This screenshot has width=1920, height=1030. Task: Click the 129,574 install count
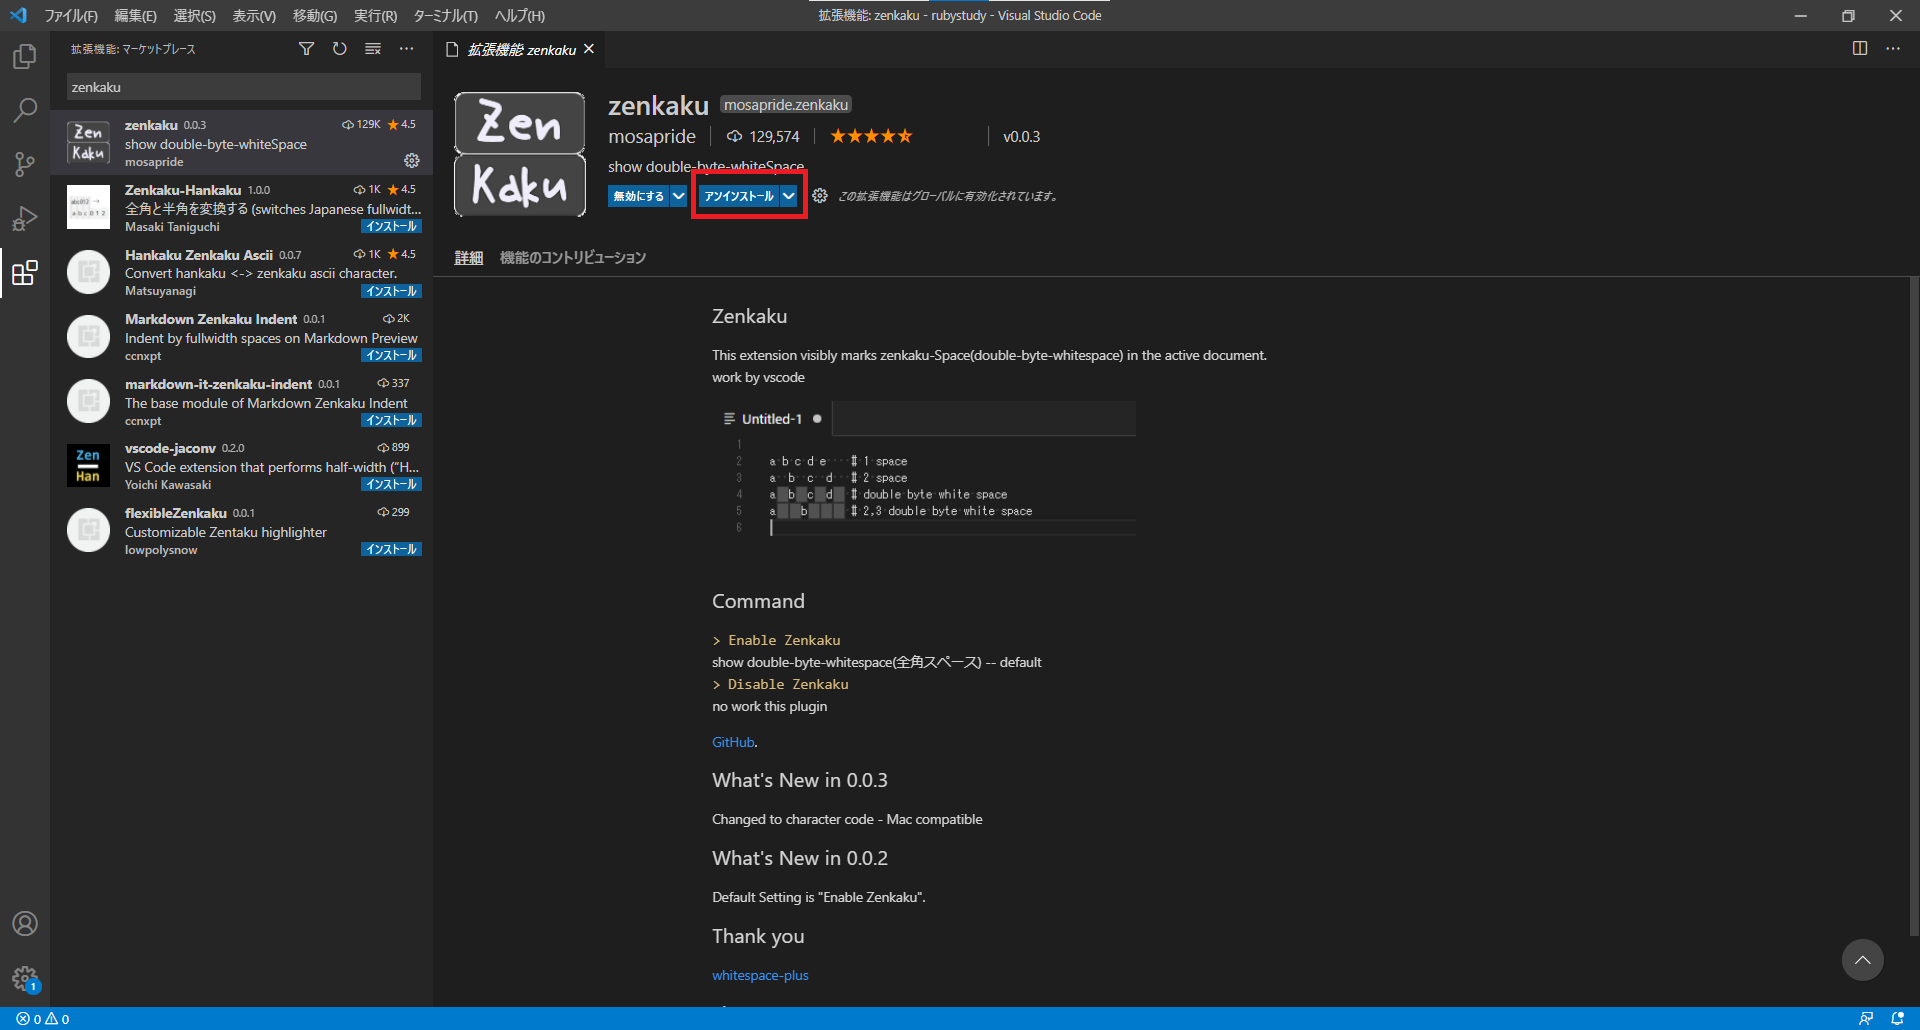coord(763,136)
